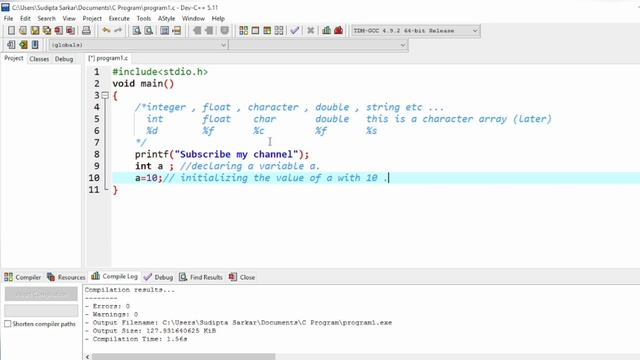Undo the last edit using toolbar arrow
Image resolution: width=640 pixels, height=360 pixels.
coord(106,31)
